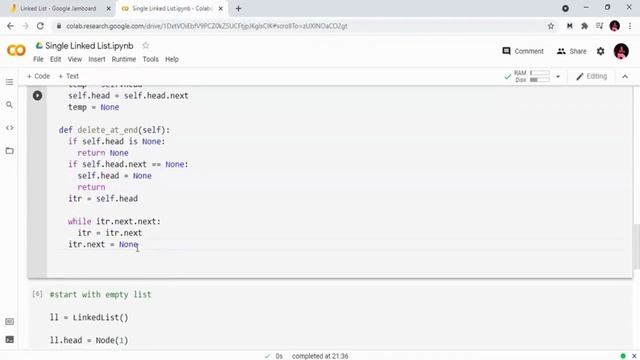Screen dimensions: 640x360
Task: Open Chrome extensions puzzle icon
Action: (x=584, y=26)
